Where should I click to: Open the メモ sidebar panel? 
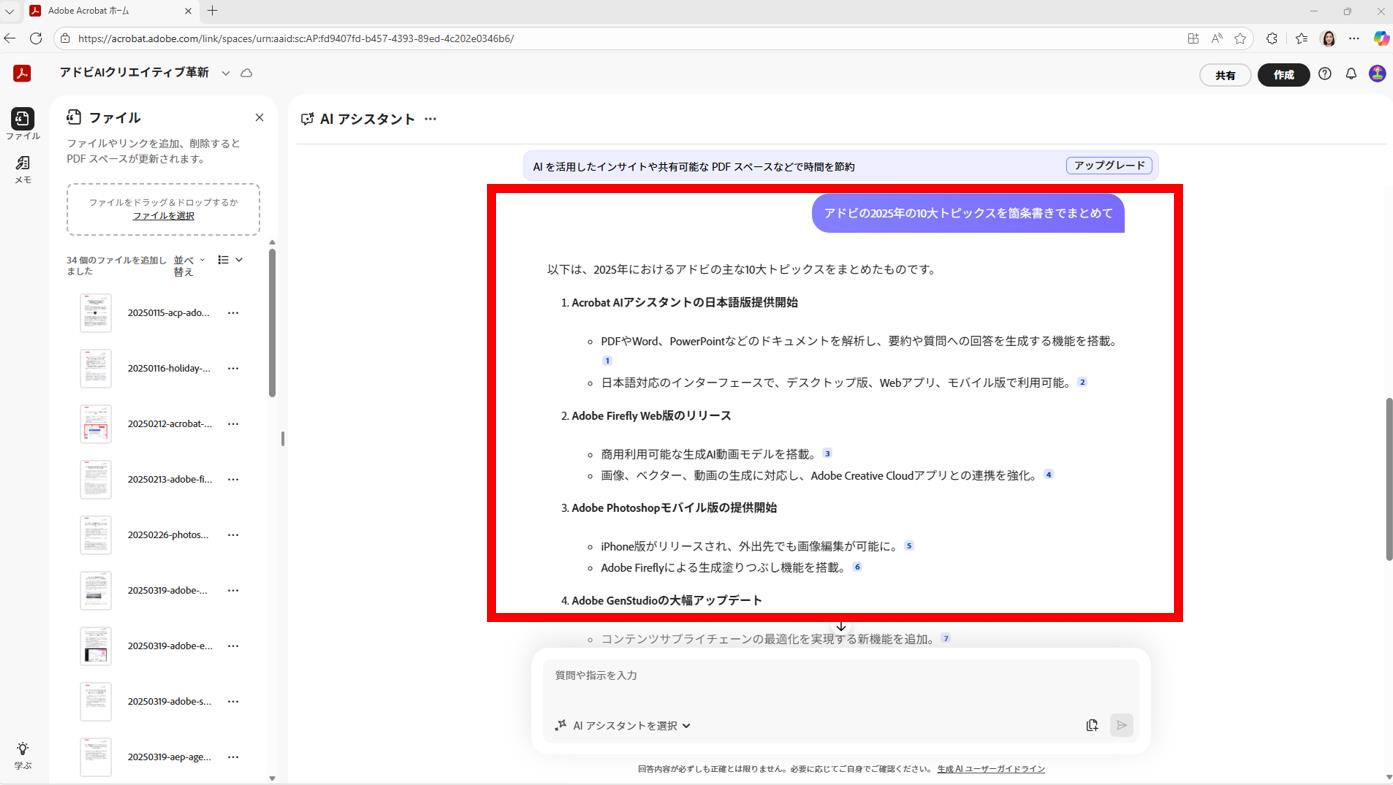tap(22, 169)
